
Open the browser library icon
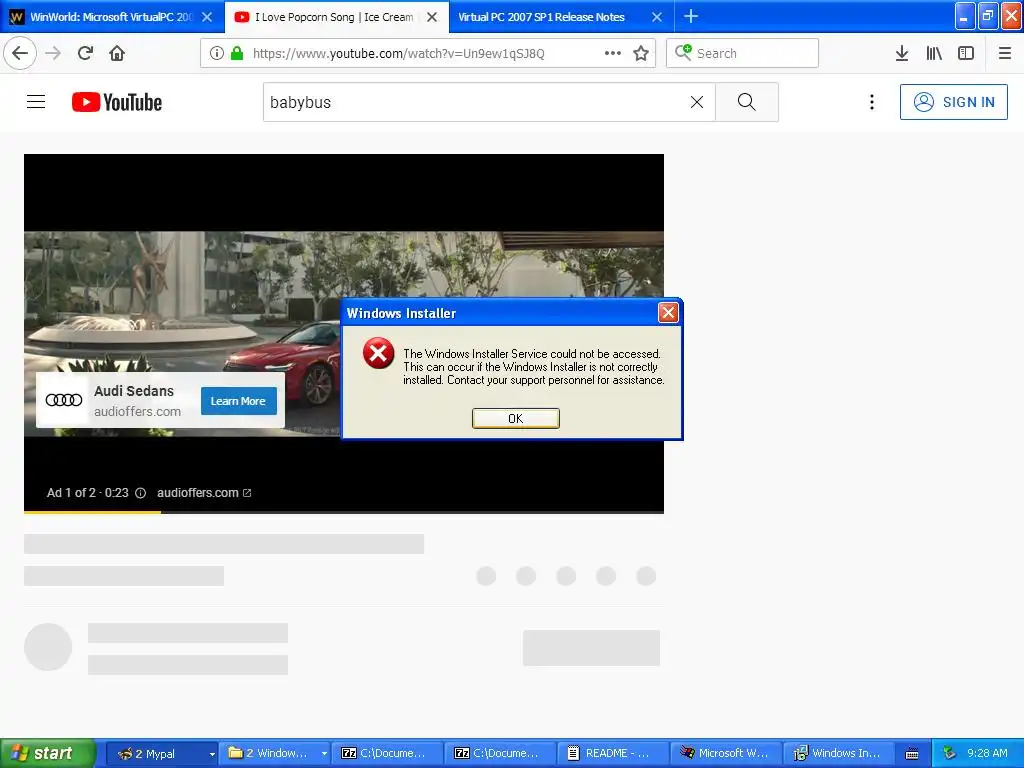pyautogui.click(x=934, y=53)
